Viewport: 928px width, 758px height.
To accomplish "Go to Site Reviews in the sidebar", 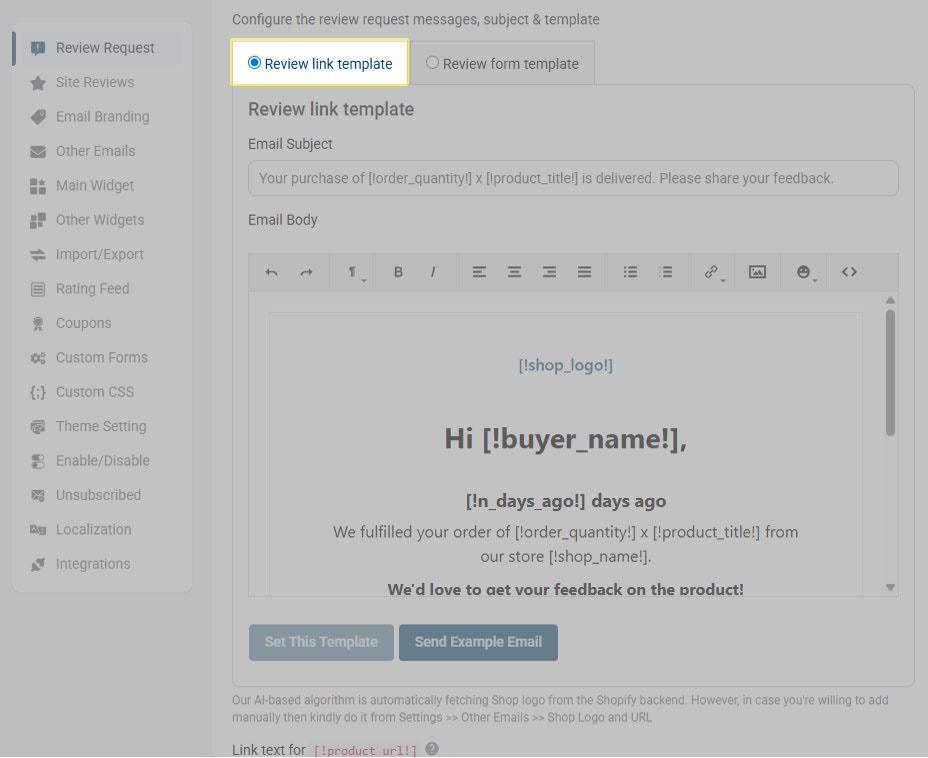I will 96,82.
